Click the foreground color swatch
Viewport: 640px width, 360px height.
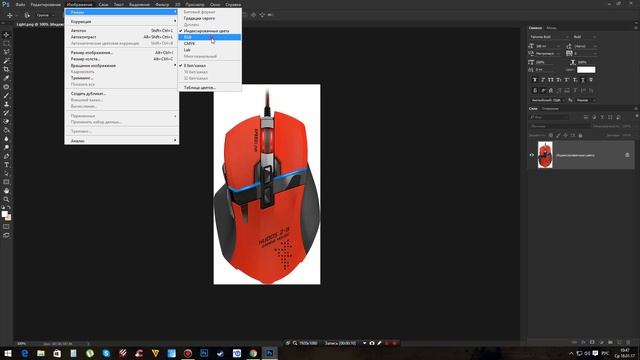[x=4, y=214]
